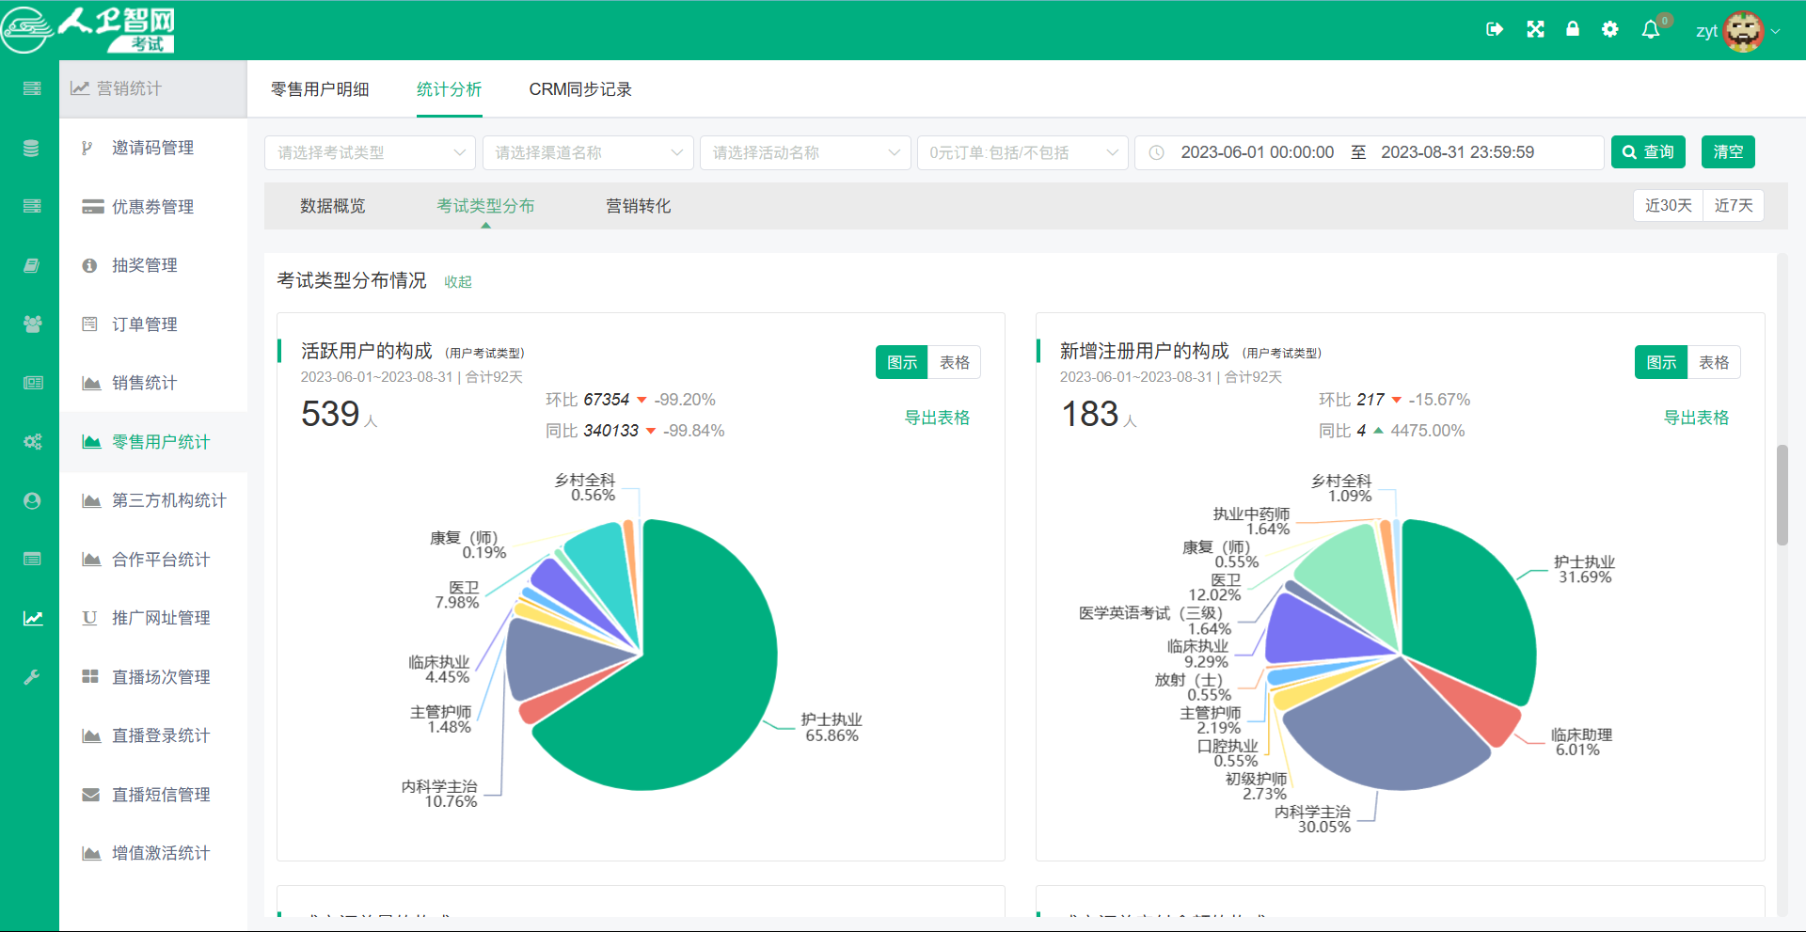Collapse the section using 收起 link
Viewport: 1806px width, 932px height.
[x=458, y=282]
